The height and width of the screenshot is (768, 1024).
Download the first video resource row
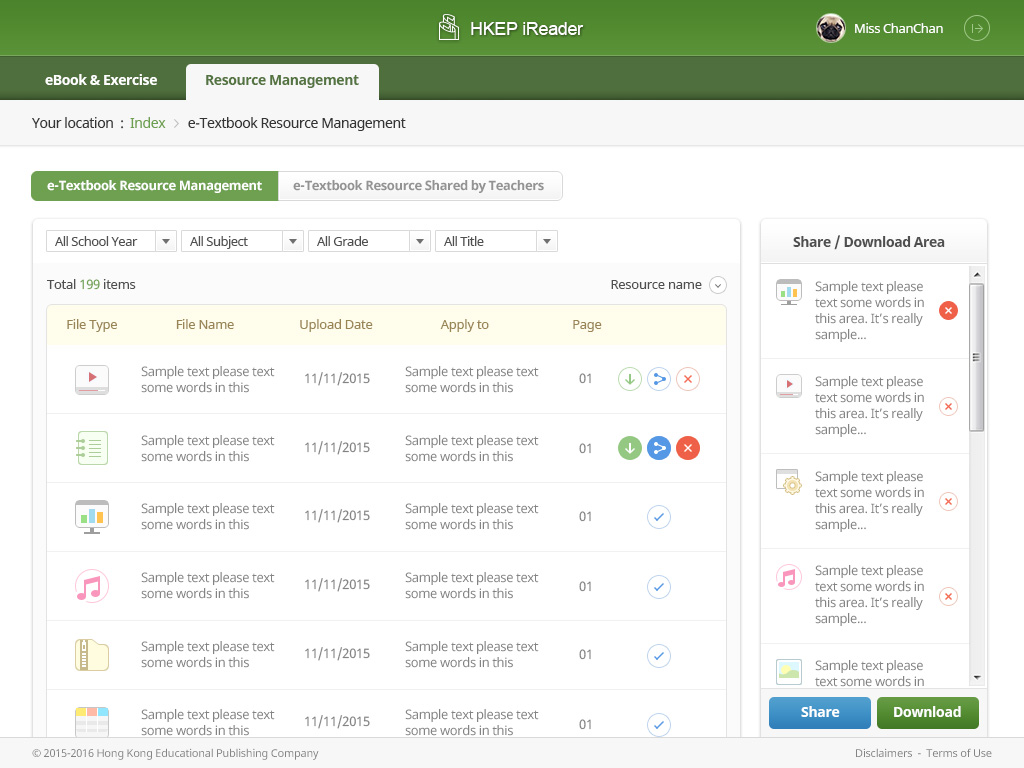tap(629, 379)
